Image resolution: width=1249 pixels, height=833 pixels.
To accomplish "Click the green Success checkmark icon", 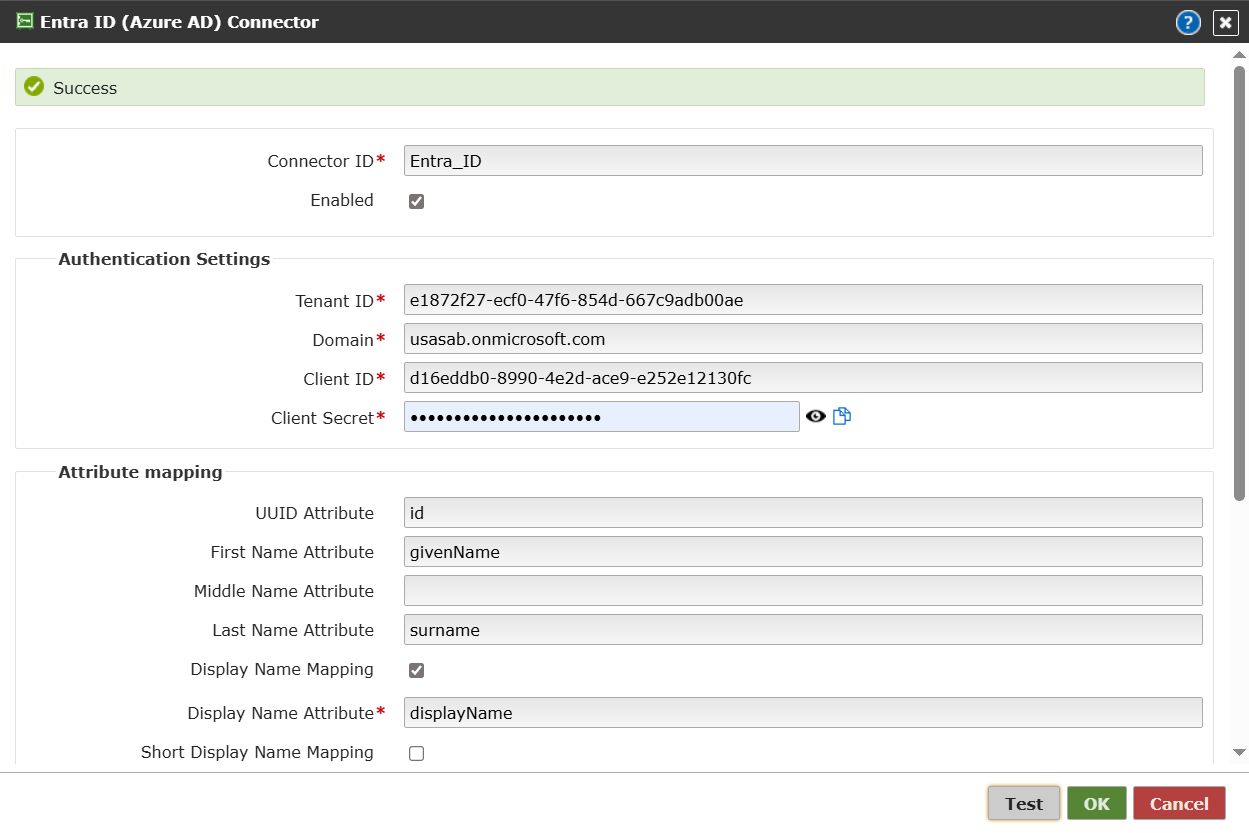I will coord(34,87).
